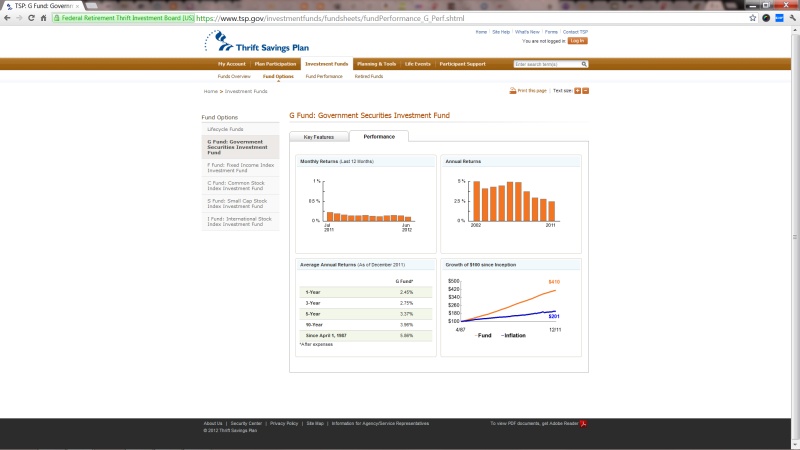Viewport: 800px width, 450px height.
Task: Open the Participant Support menu
Action: pos(462,64)
